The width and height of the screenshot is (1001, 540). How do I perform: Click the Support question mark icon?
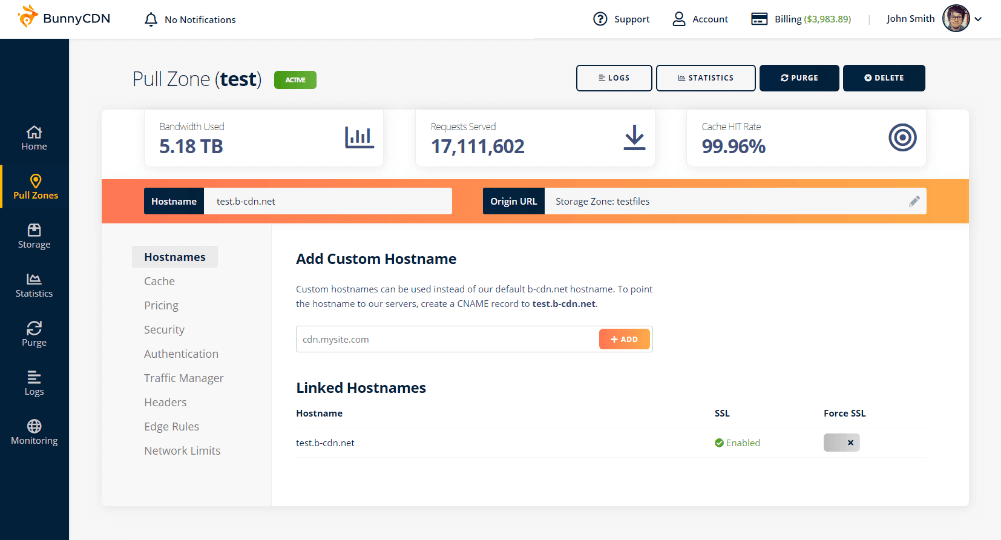pos(600,19)
